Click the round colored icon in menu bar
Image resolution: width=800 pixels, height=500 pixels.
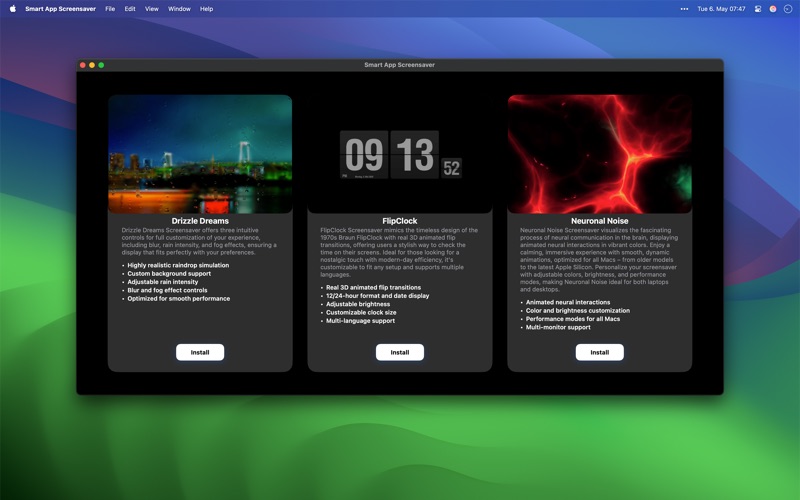773,9
